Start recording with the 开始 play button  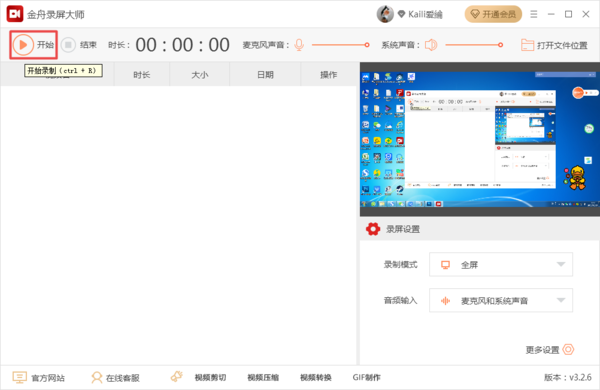pyautogui.click(x=23, y=45)
